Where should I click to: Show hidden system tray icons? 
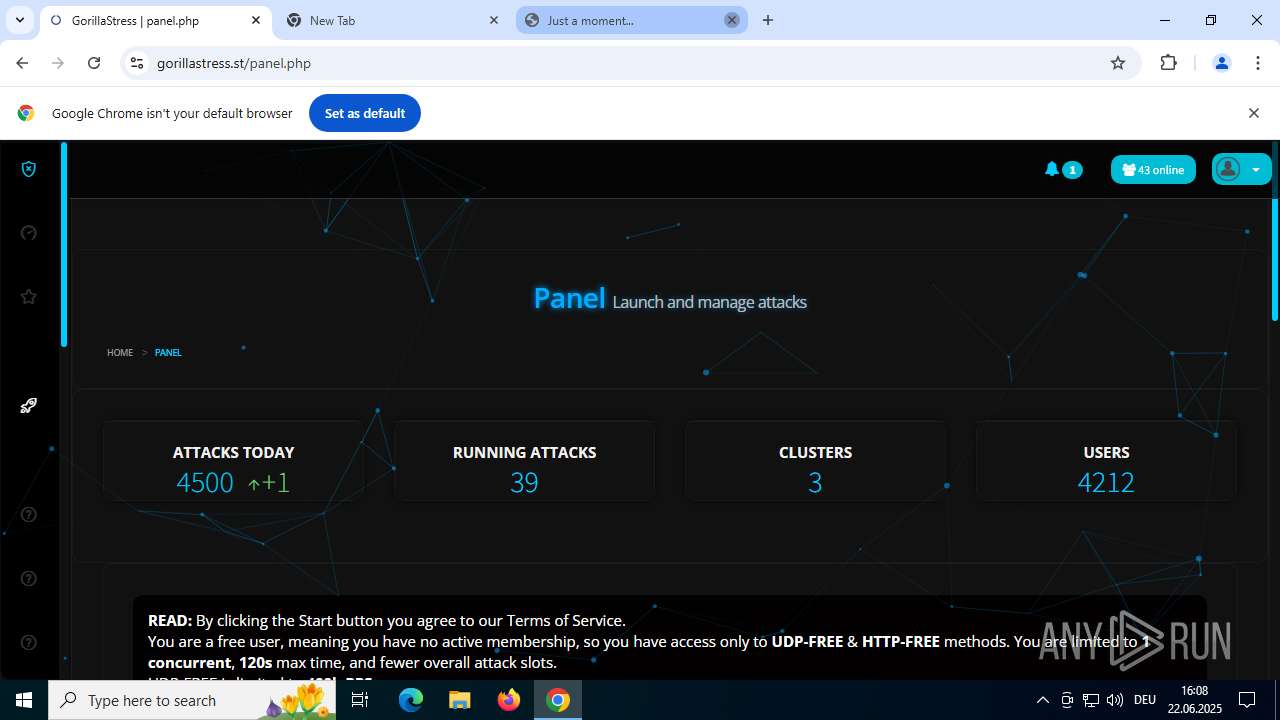[1042, 700]
